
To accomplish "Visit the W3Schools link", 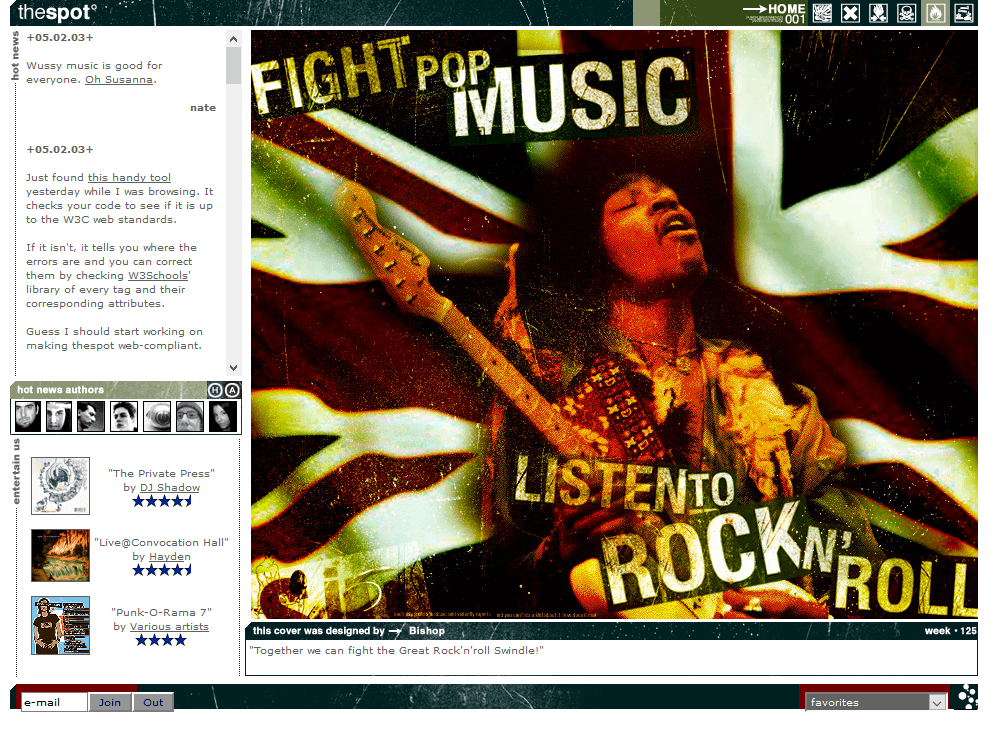I will (x=158, y=275).
